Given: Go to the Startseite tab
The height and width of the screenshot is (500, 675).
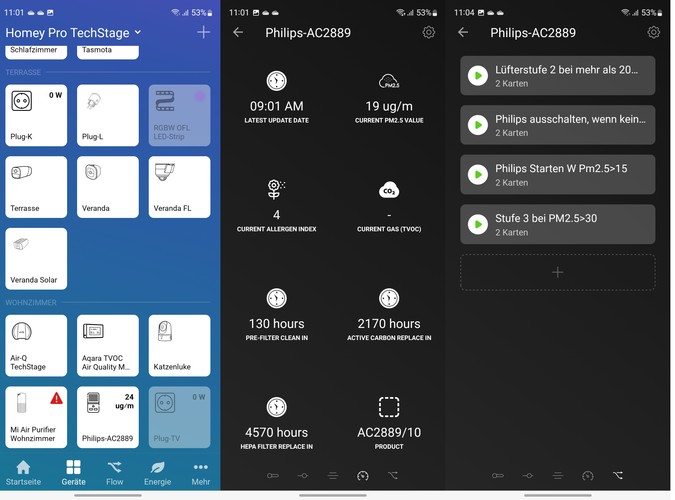Looking at the screenshot, I should tap(23, 472).
